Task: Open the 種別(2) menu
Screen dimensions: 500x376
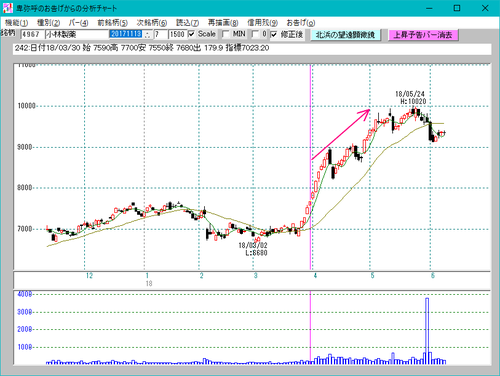Action: click(x=49, y=23)
